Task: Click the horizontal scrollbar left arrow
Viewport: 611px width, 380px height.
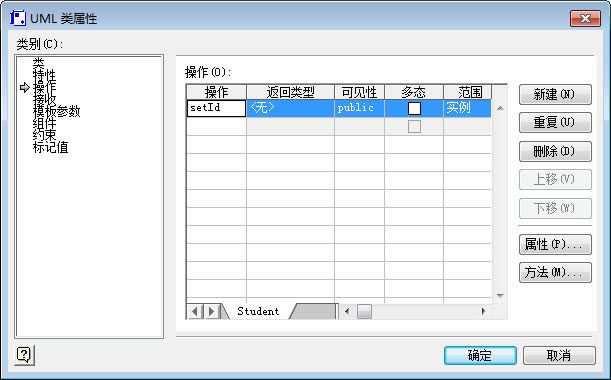Action: [347, 311]
